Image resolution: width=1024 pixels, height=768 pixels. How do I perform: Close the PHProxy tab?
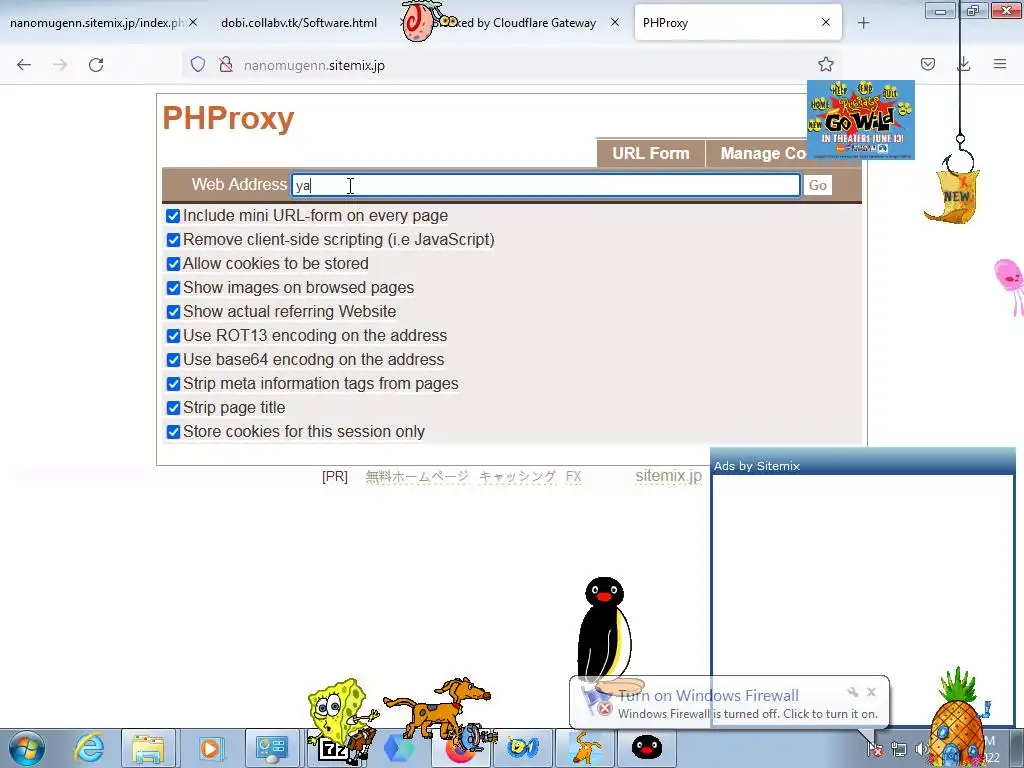tap(826, 22)
